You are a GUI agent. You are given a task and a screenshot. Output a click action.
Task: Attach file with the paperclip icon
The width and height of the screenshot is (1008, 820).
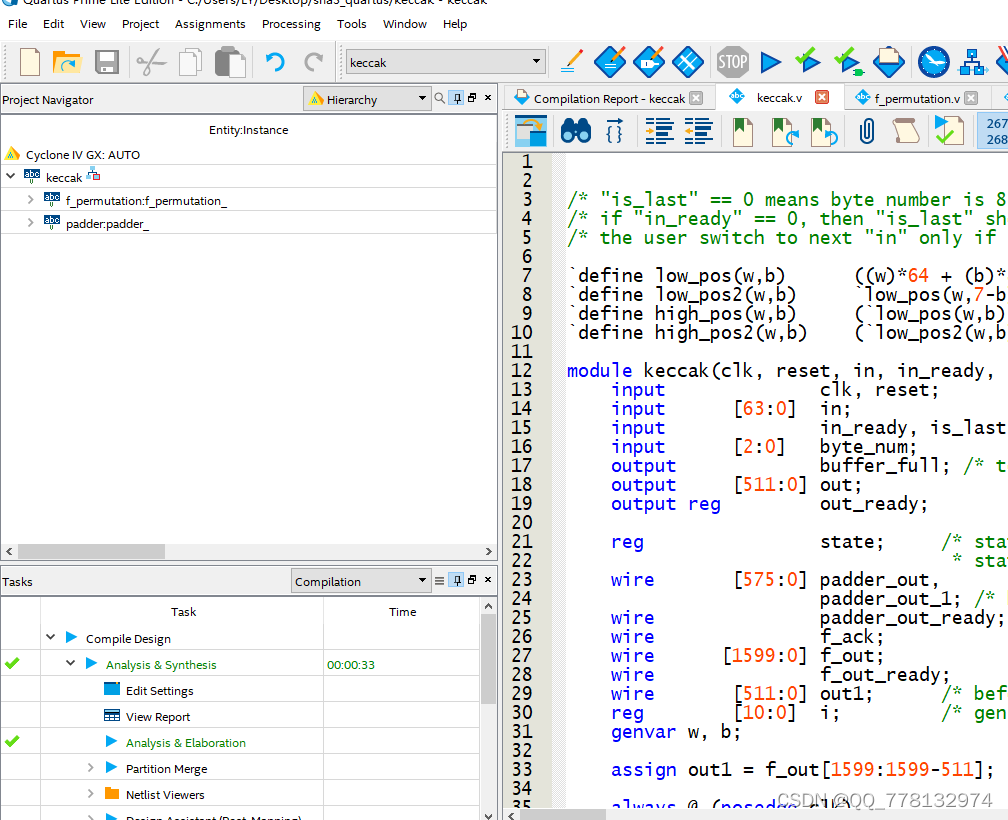(867, 131)
